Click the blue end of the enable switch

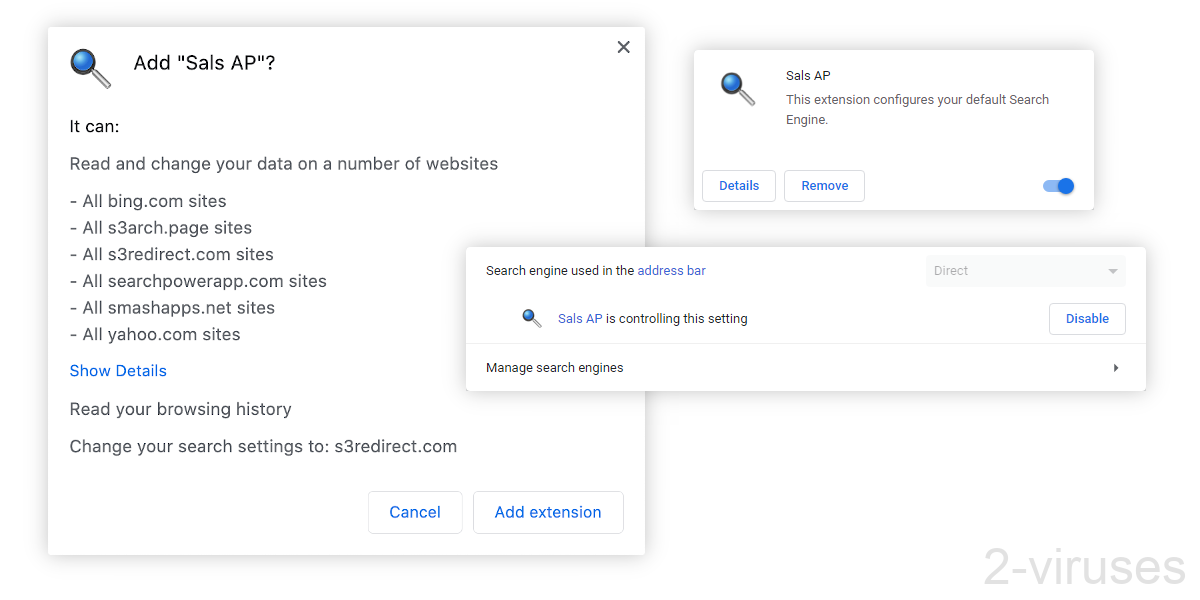coord(1065,186)
